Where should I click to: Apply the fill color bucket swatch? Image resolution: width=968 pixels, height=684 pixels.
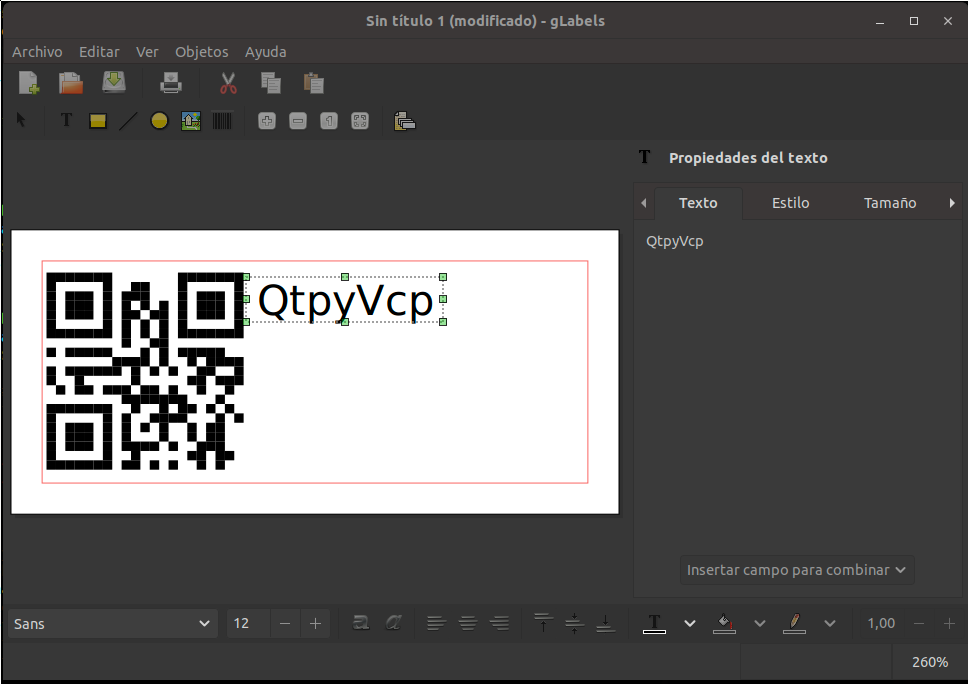click(x=724, y=624)
